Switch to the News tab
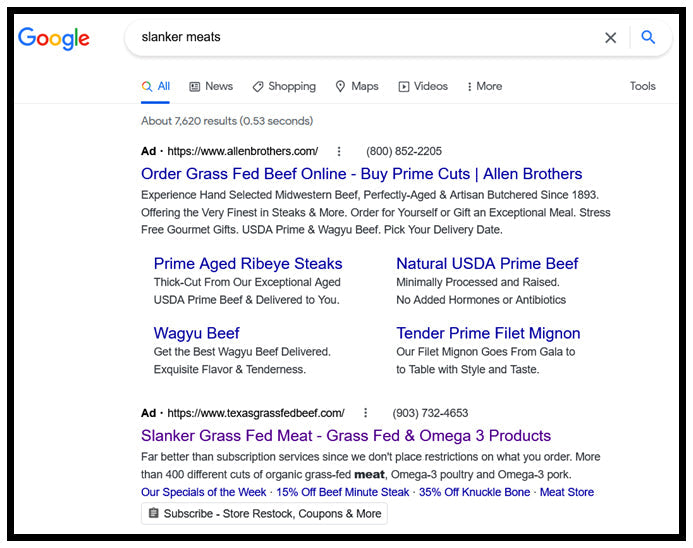 click(x=211, y=87)
